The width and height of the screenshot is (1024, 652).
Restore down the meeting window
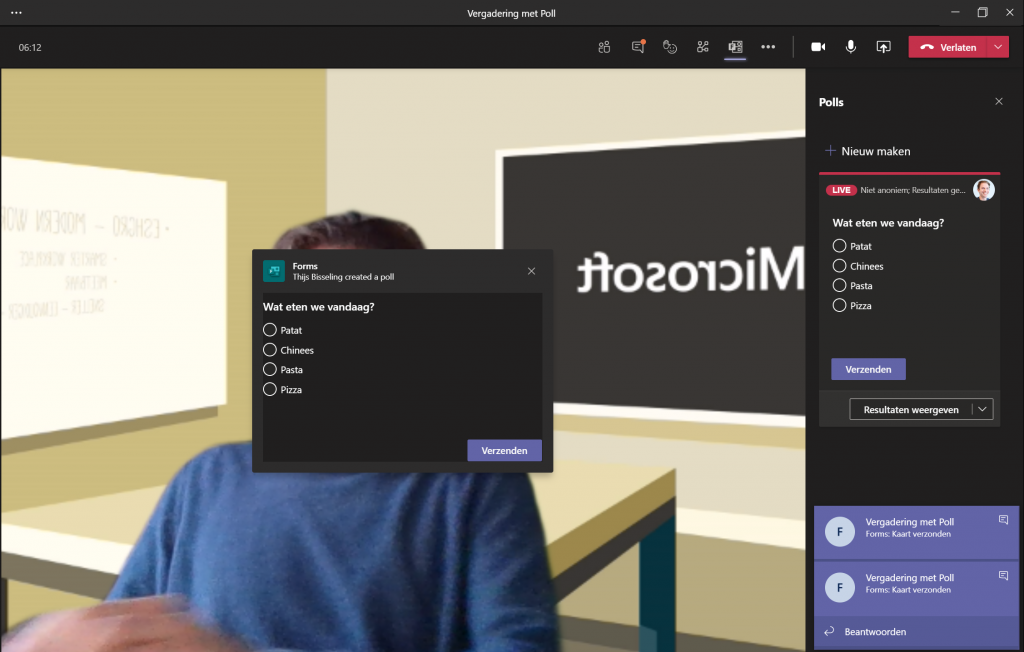click(x=982, y=12)
